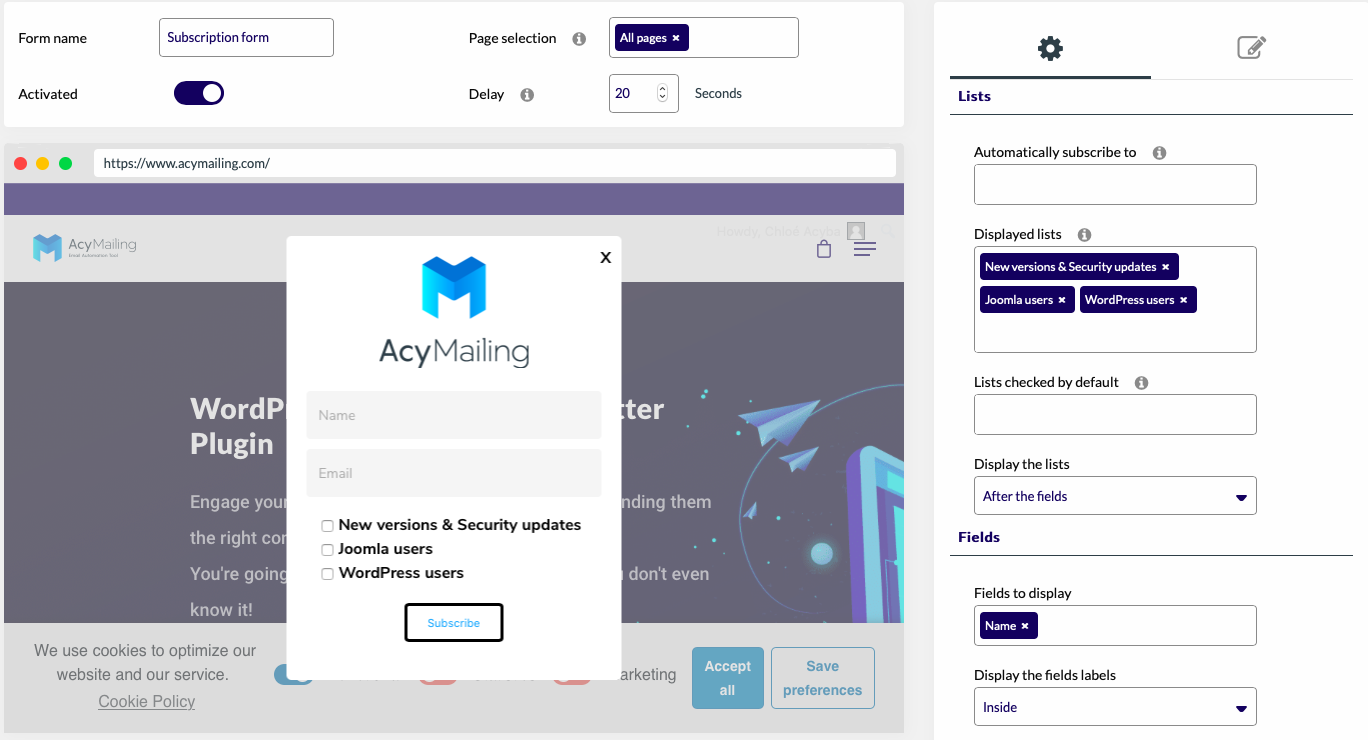
Task: Toggle the Activated switch
Action: coord(199,93)
